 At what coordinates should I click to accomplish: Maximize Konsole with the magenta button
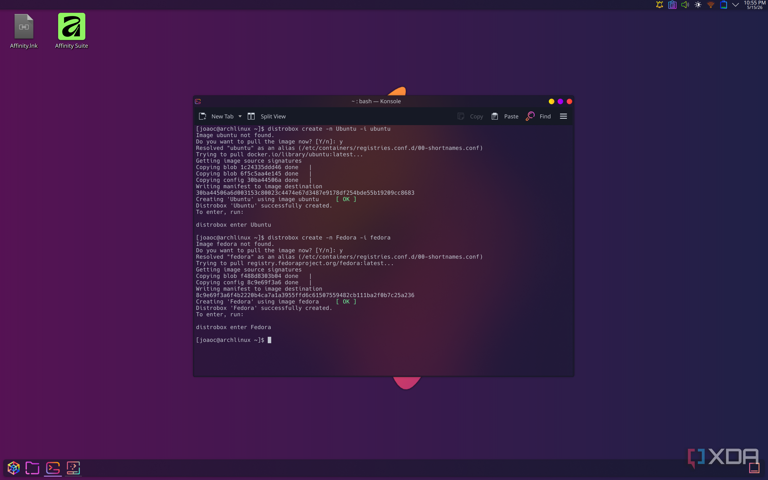click(x=560, y=101)
